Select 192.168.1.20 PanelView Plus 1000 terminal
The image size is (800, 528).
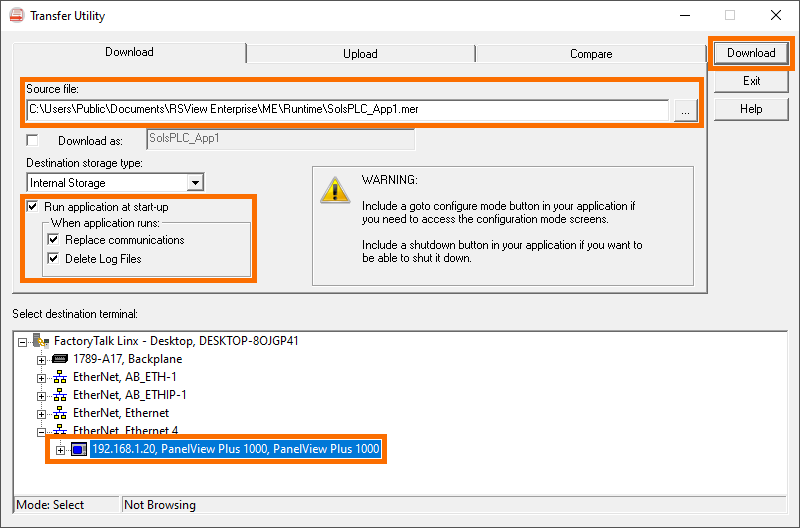tap(236, 449)
